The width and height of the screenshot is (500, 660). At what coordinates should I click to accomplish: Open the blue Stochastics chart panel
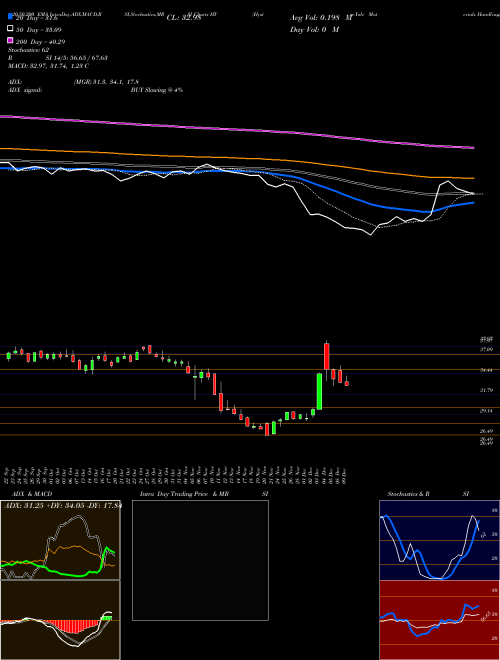pos(439,540)
